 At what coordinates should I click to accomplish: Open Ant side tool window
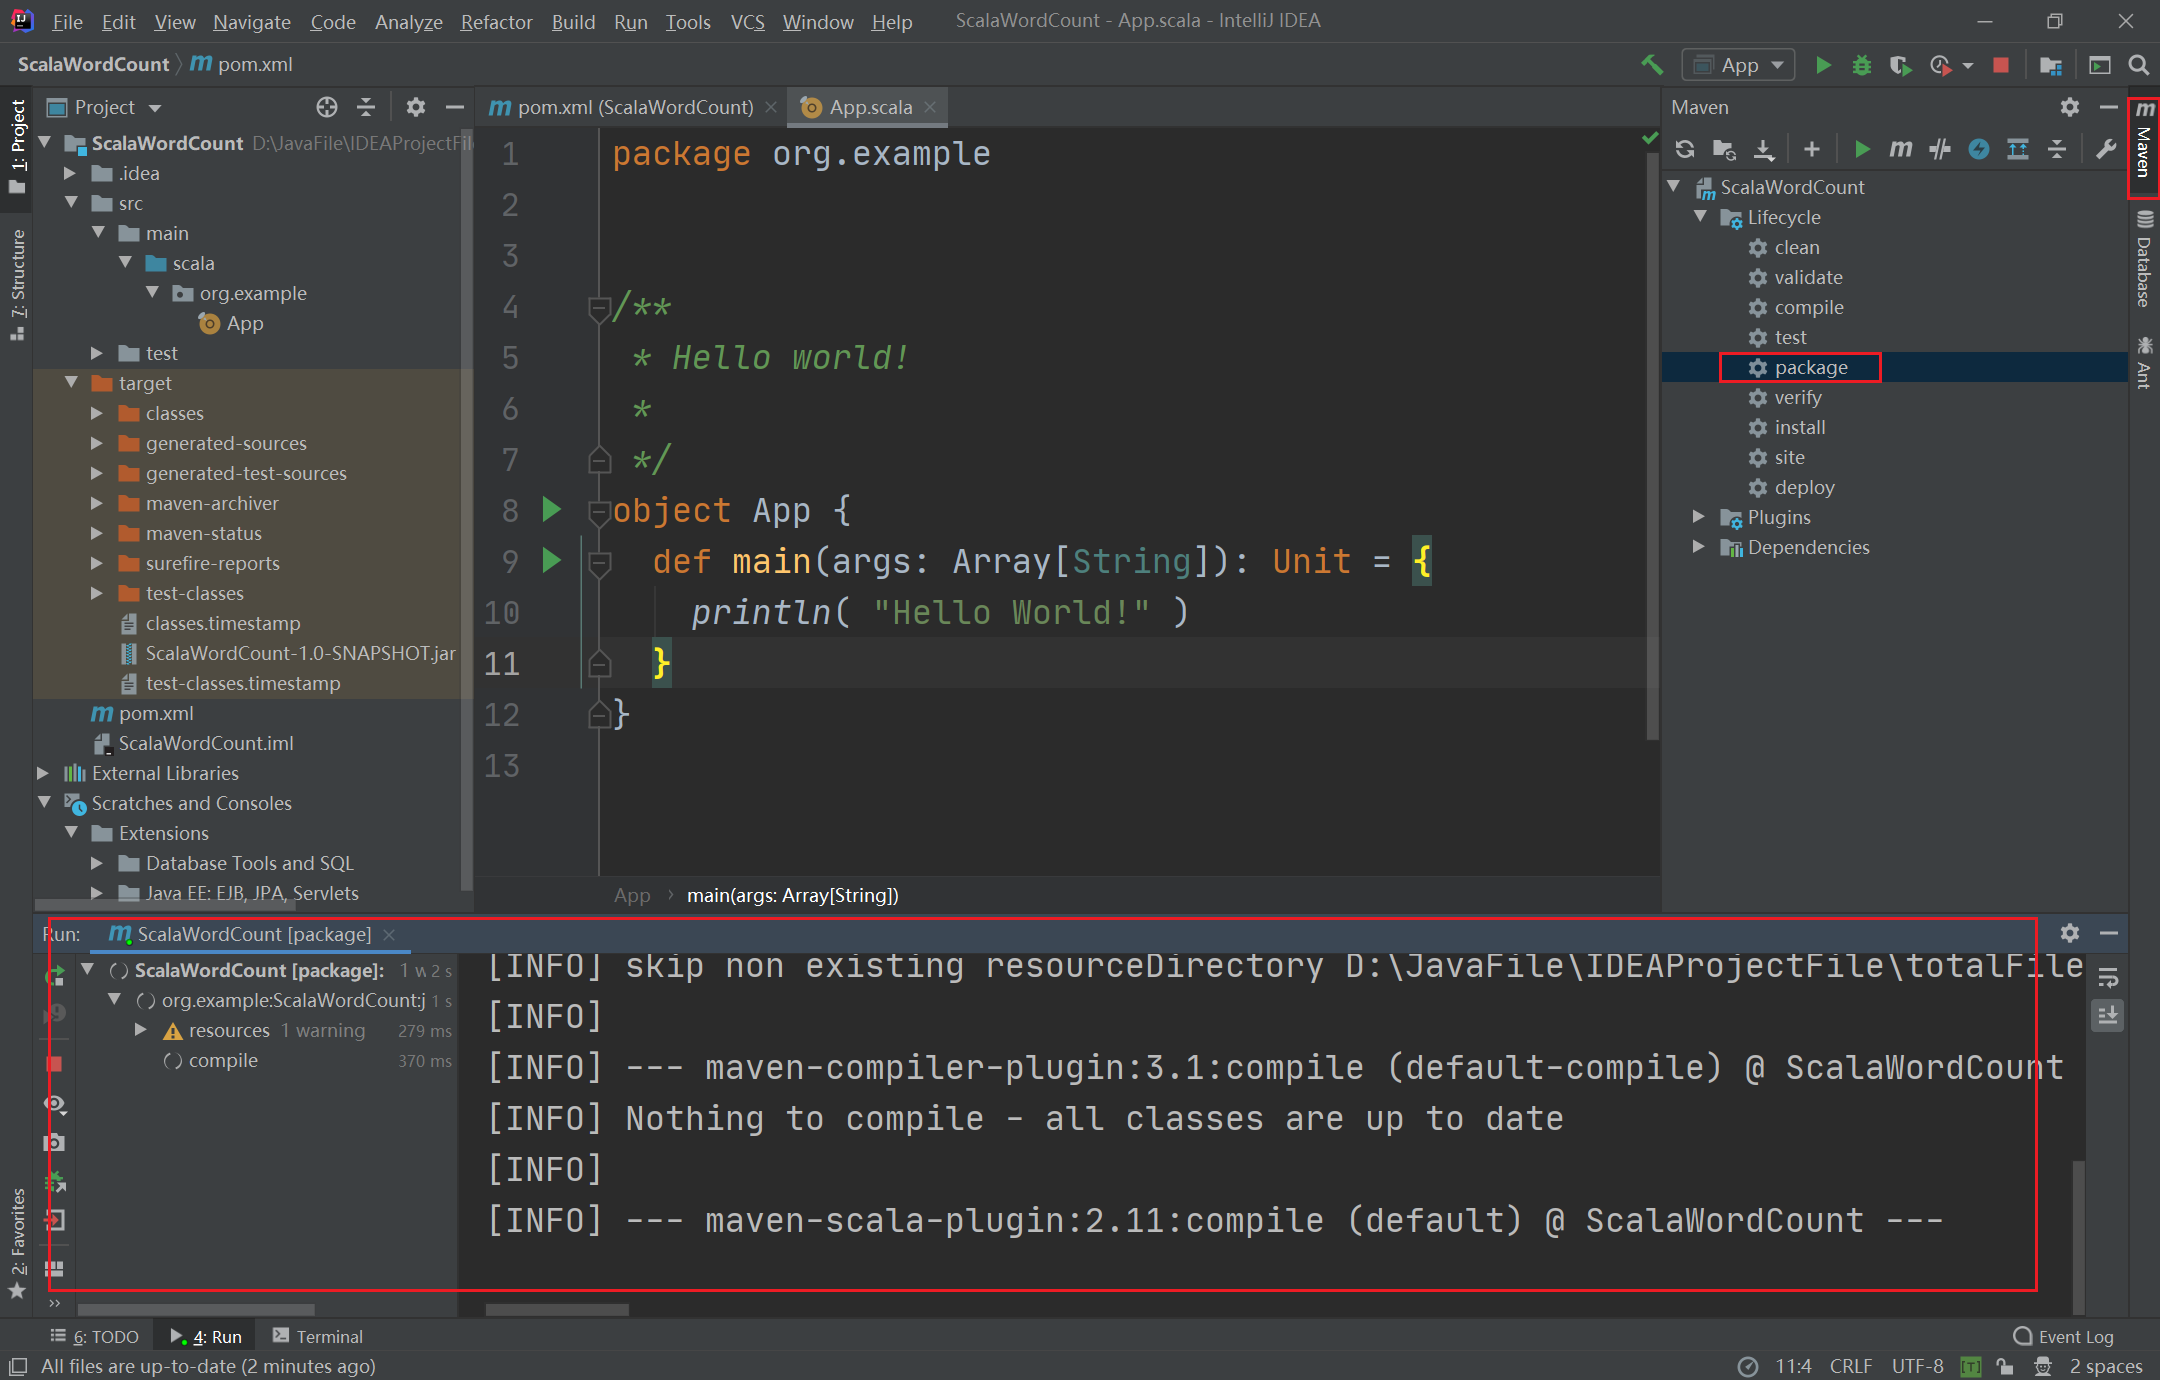pos(2144,363)
